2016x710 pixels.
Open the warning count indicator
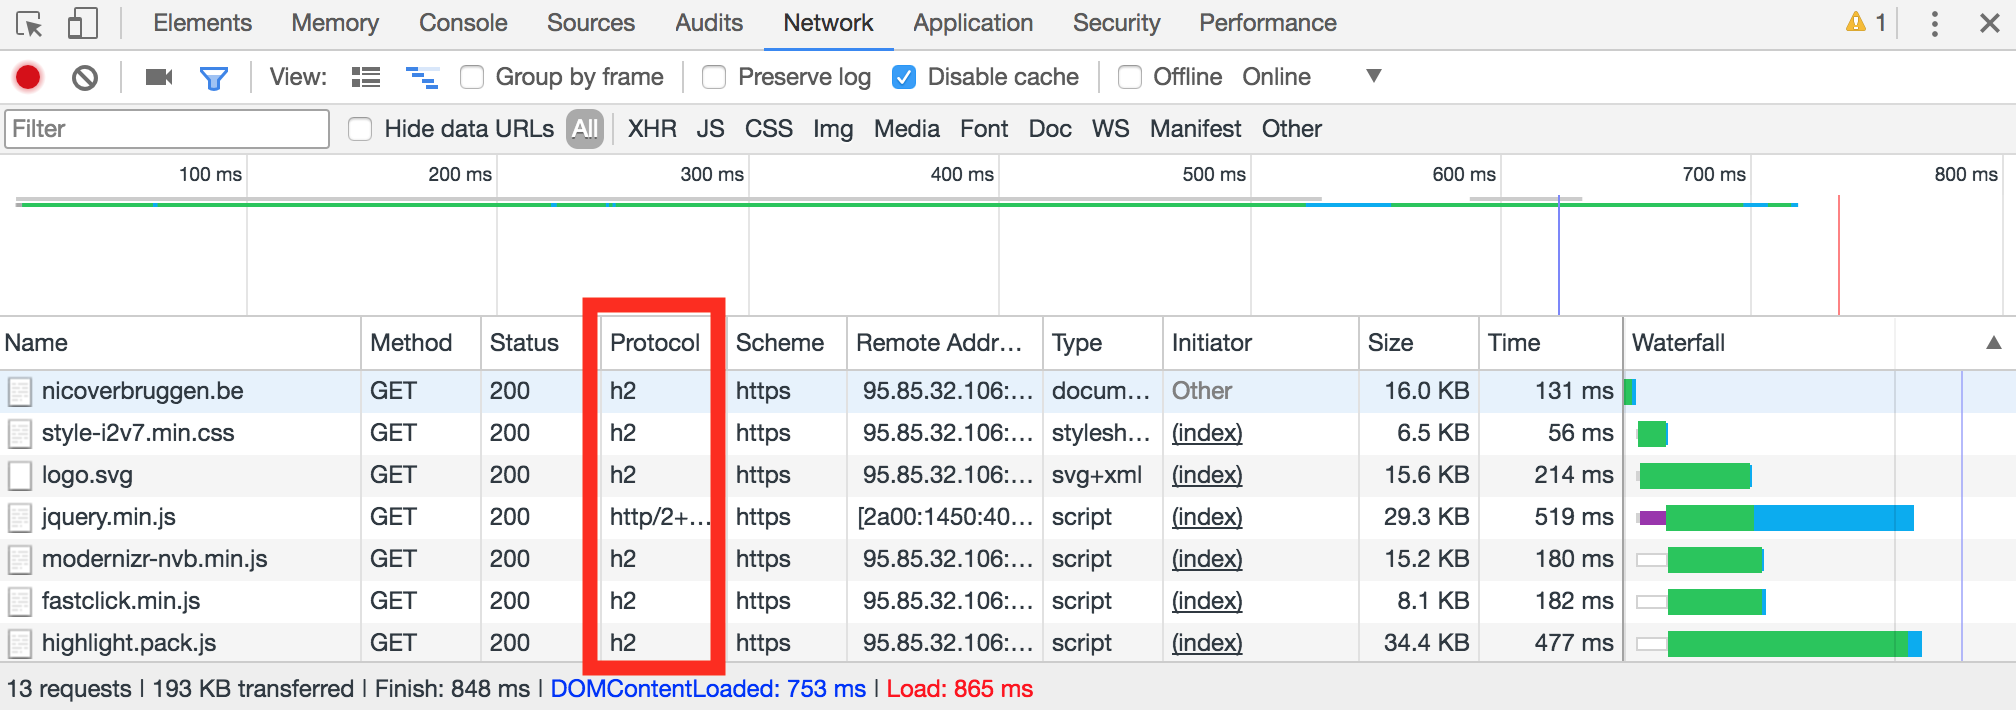[1866, 22]
